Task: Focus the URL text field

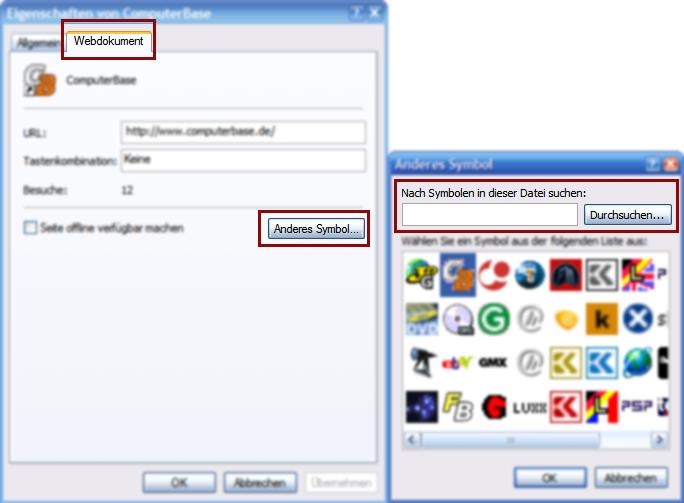Action: click(243, 132)
